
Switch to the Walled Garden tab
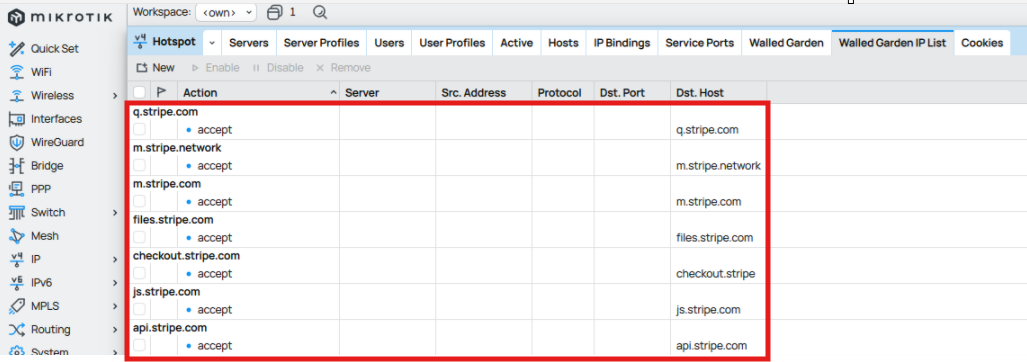pos(786,43)
